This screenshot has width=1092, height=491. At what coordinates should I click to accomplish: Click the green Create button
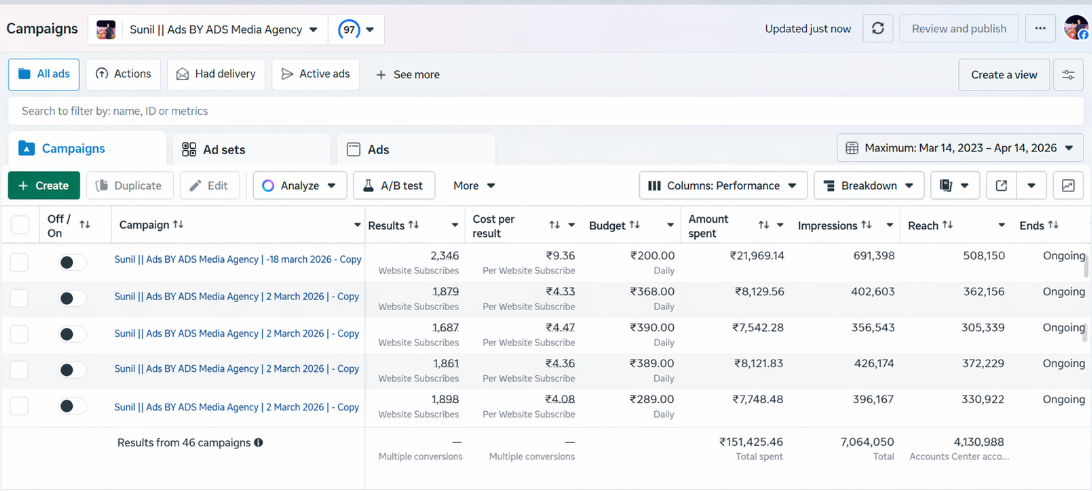click(x=44, y=186)
